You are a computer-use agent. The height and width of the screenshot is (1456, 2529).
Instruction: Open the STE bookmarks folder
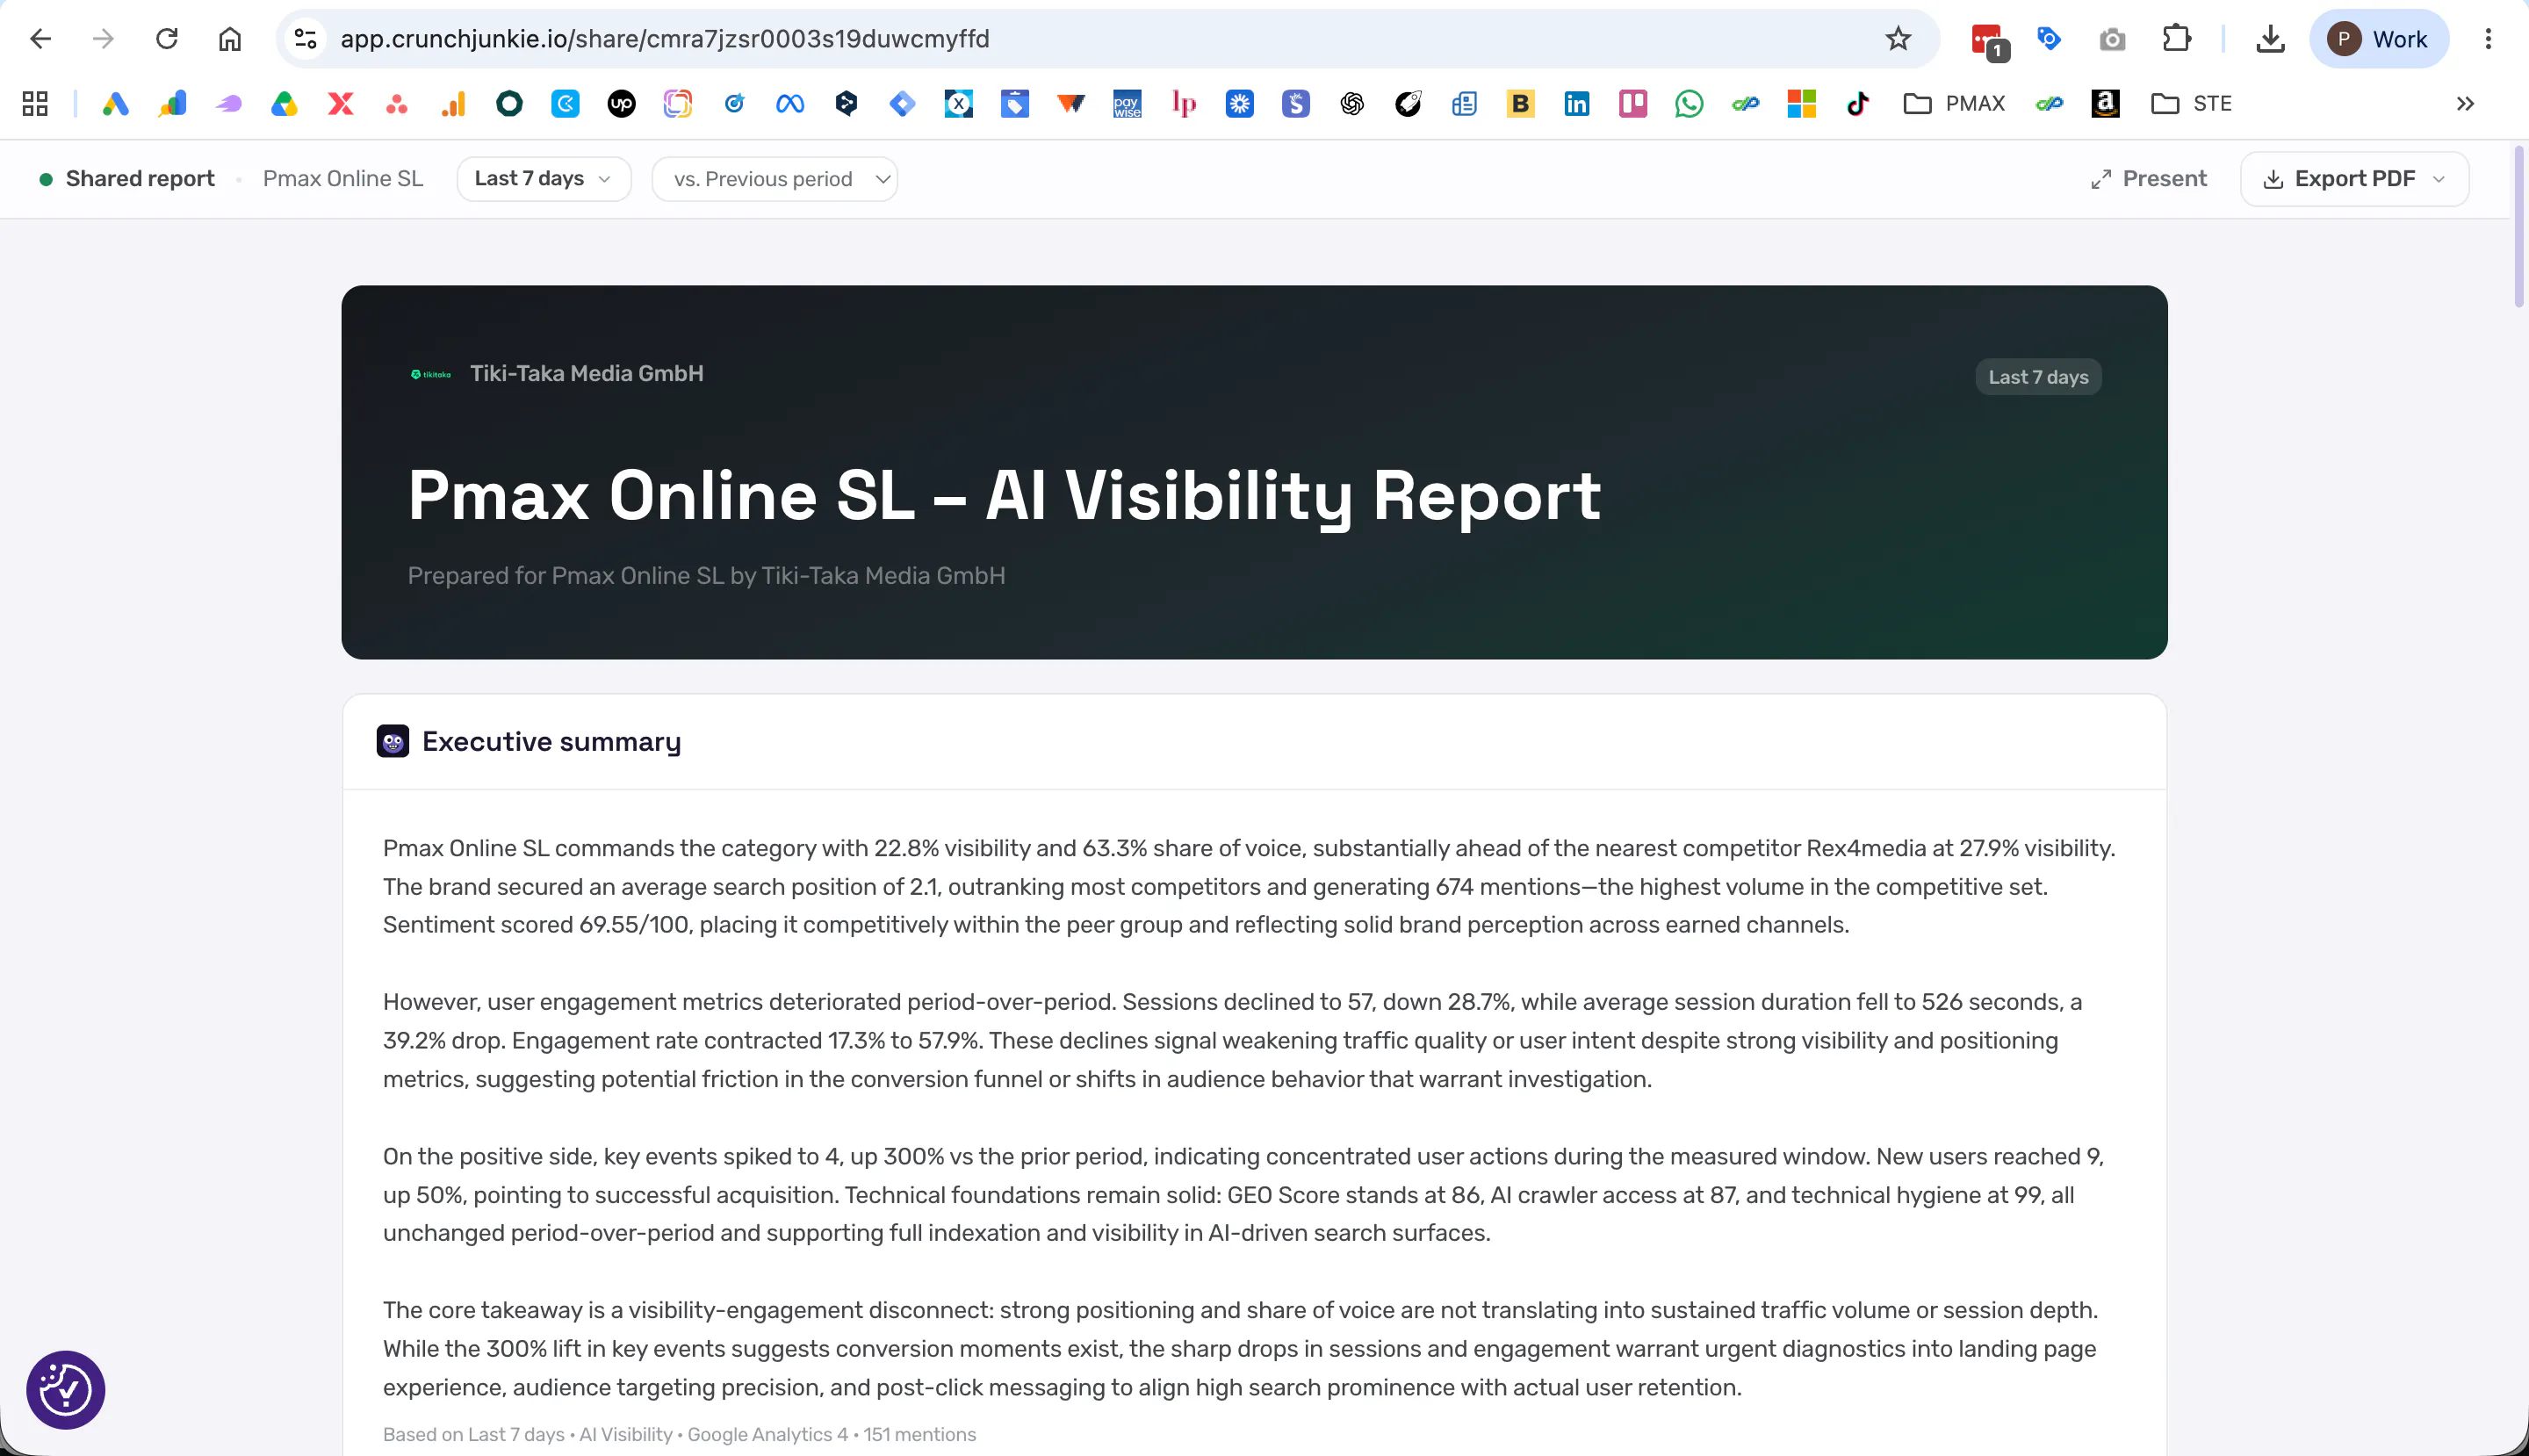click(x=2191, y=103)
